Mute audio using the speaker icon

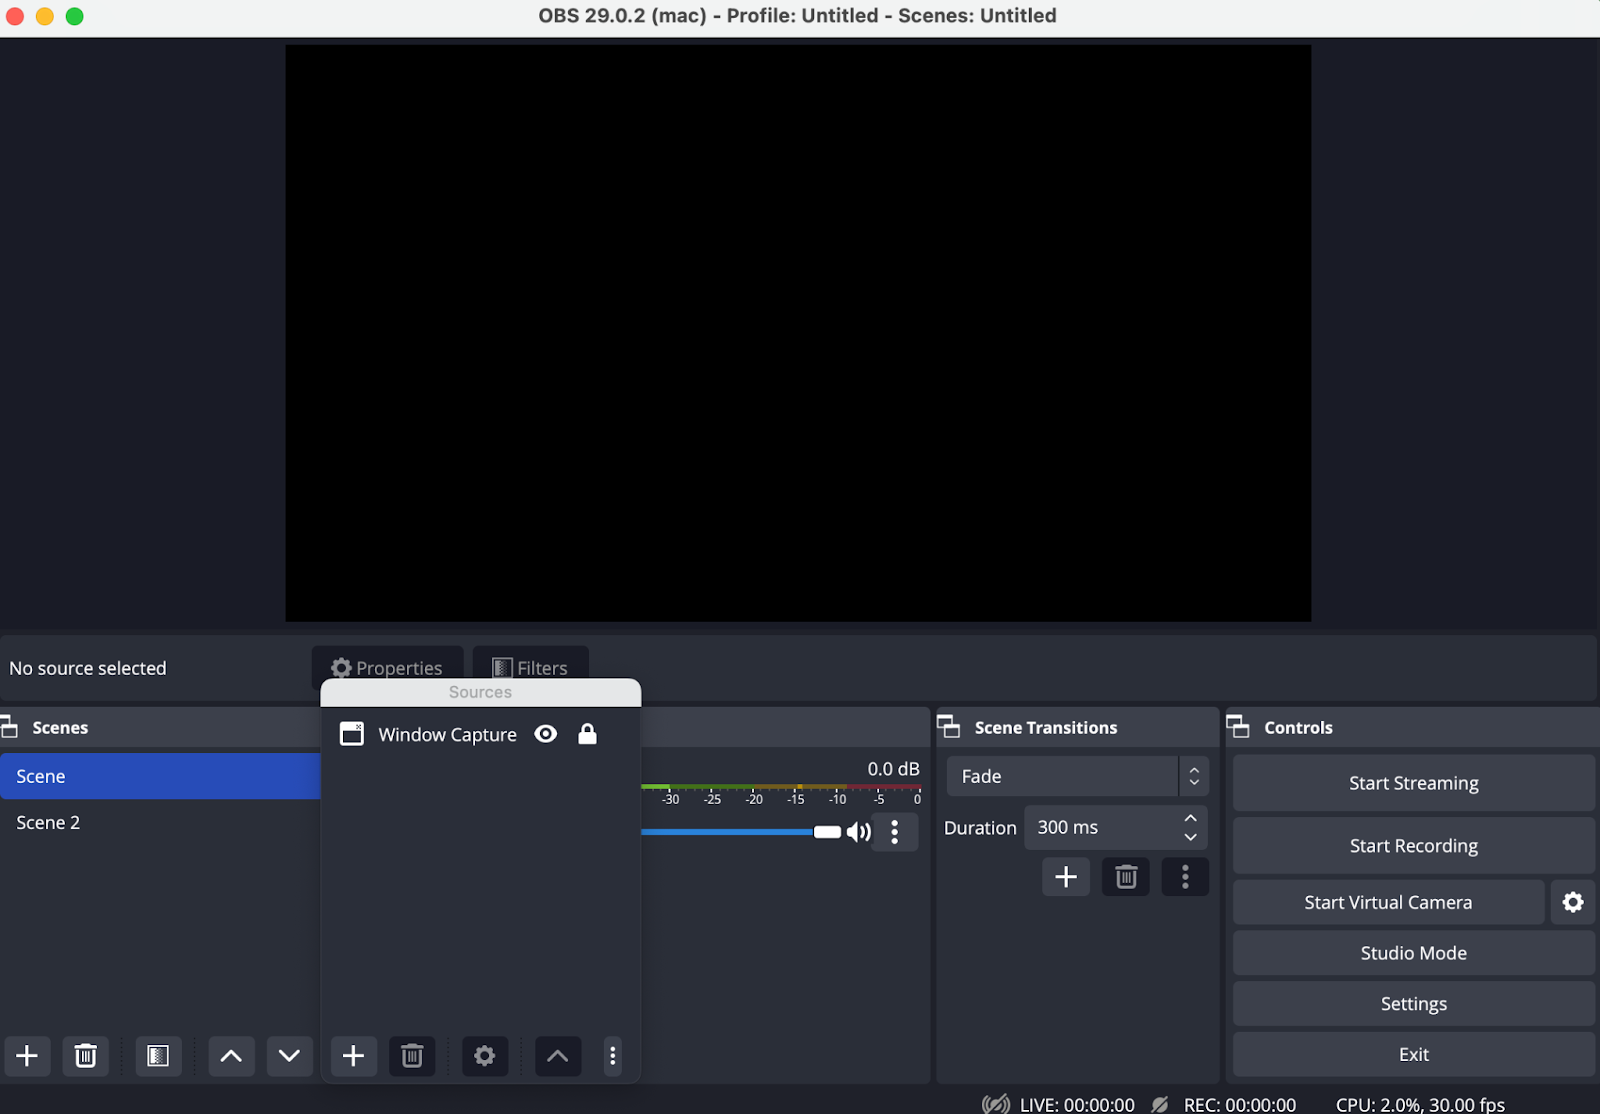858,832
